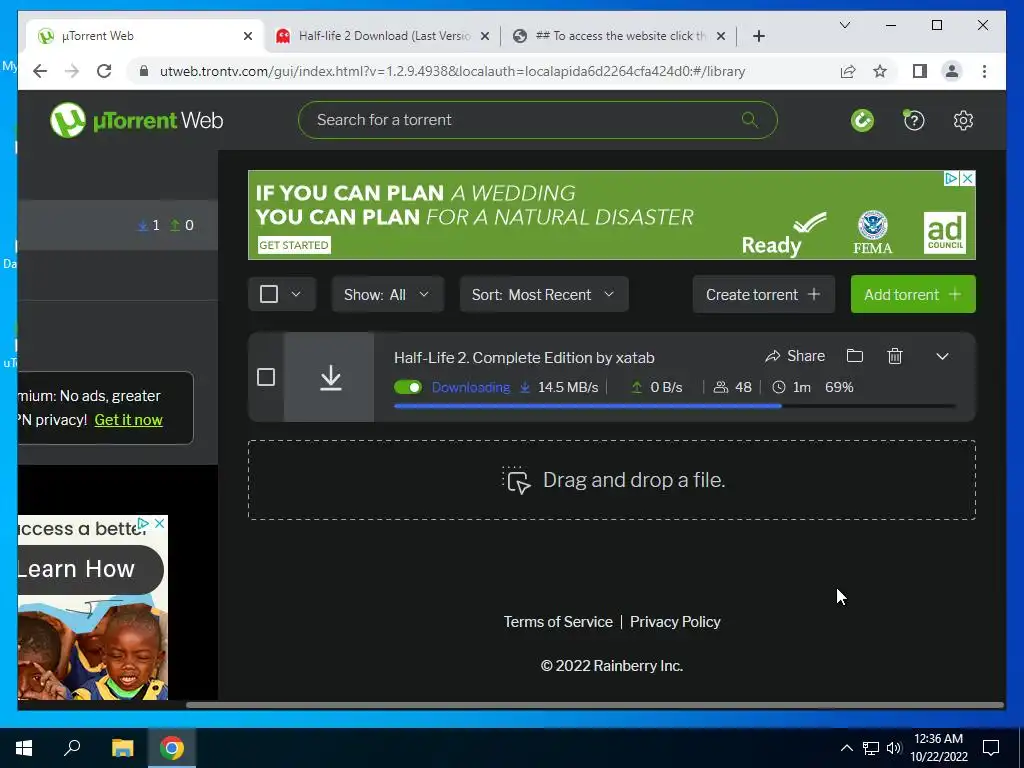Image resolution: width=1024 pixels, height=768 pixels.
Task: Click green Add torrent button
Action: click(912, 295)
